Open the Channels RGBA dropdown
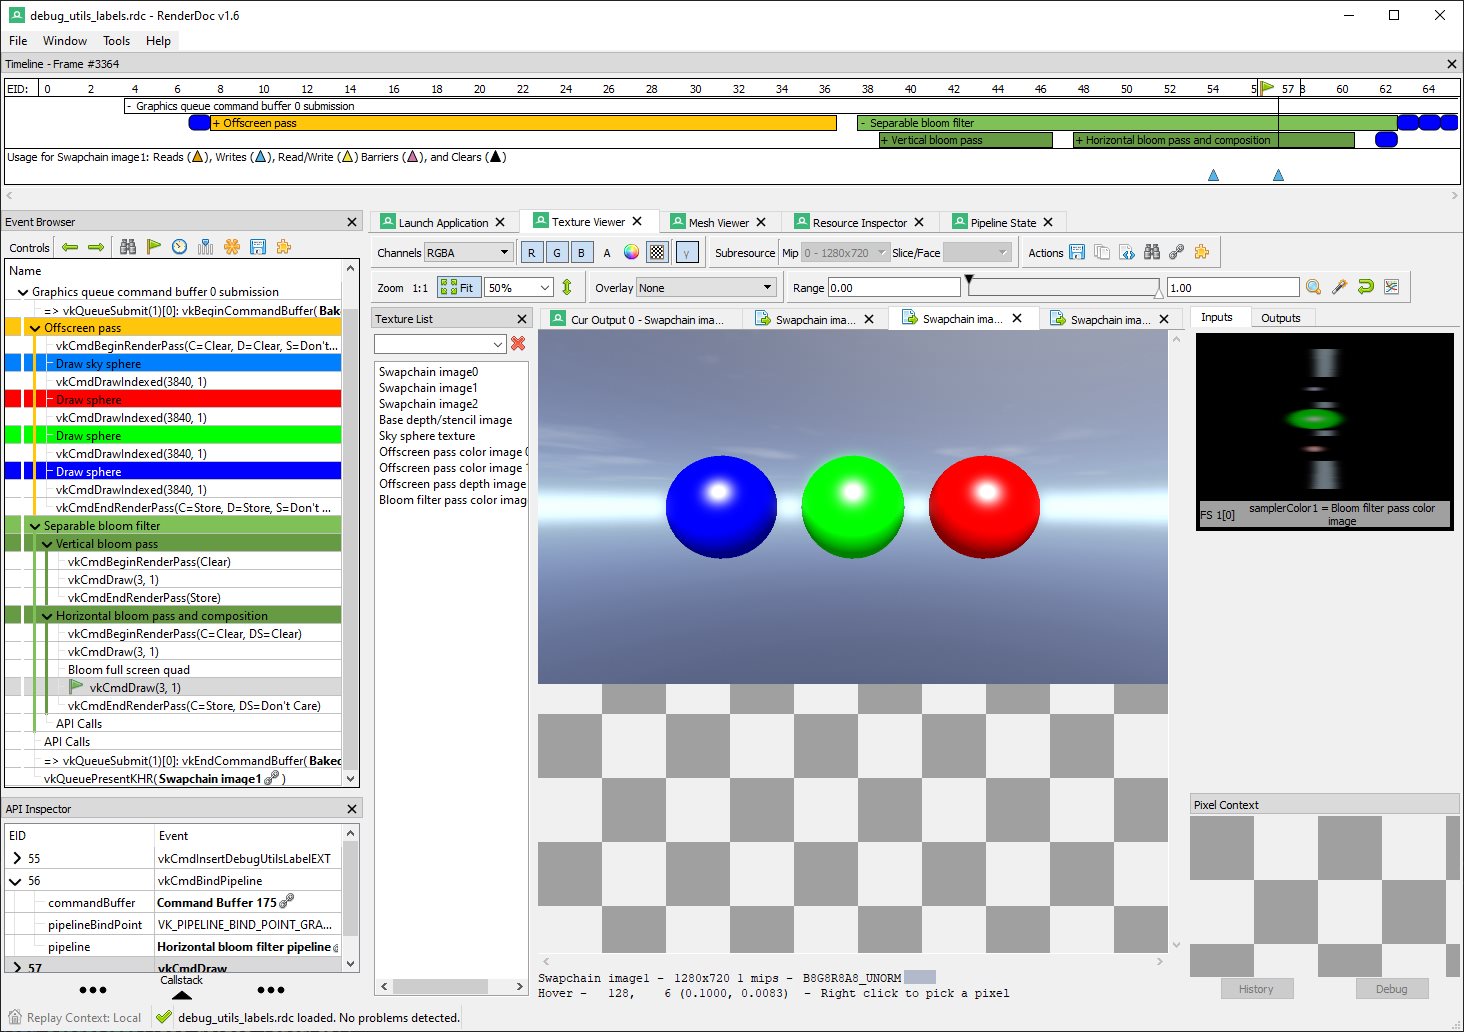The width and height of the screenshot is (1464, 1032). tap(469, 253)
